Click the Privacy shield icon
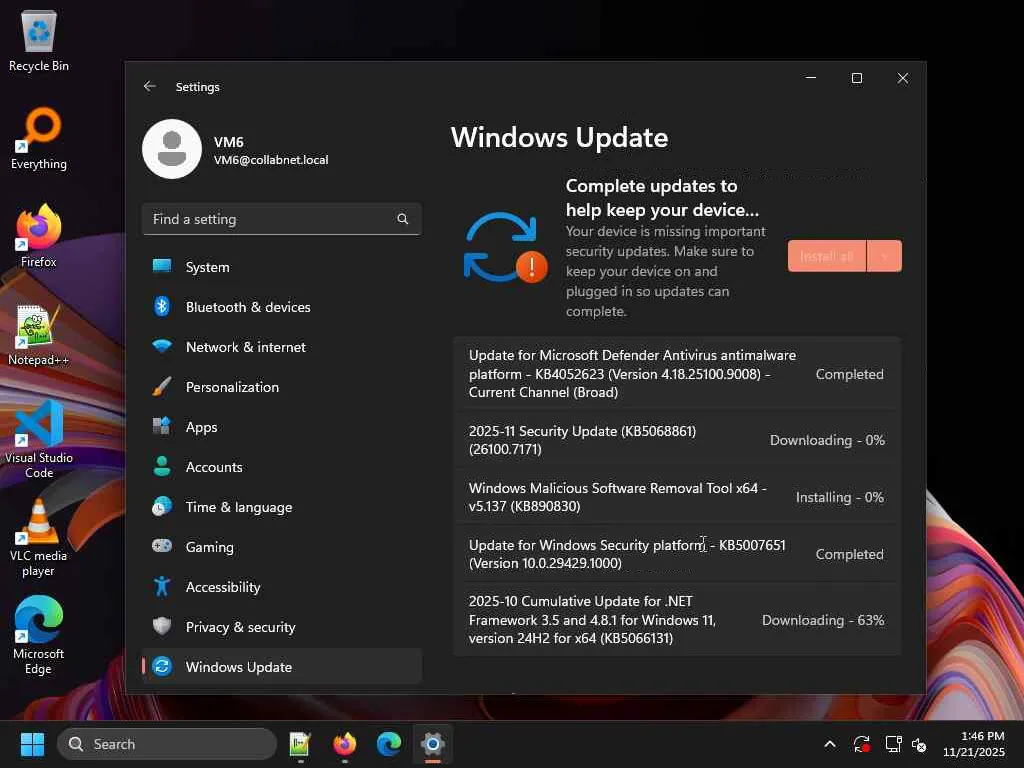The image size is (1024, 768). pos(162,626)
